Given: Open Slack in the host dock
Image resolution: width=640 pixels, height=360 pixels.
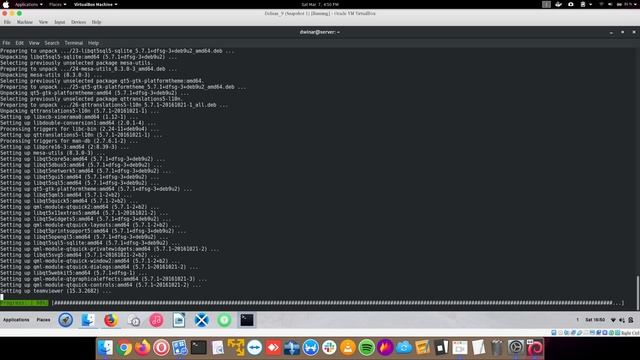Looking at the screenshot, I should [329, 348].
